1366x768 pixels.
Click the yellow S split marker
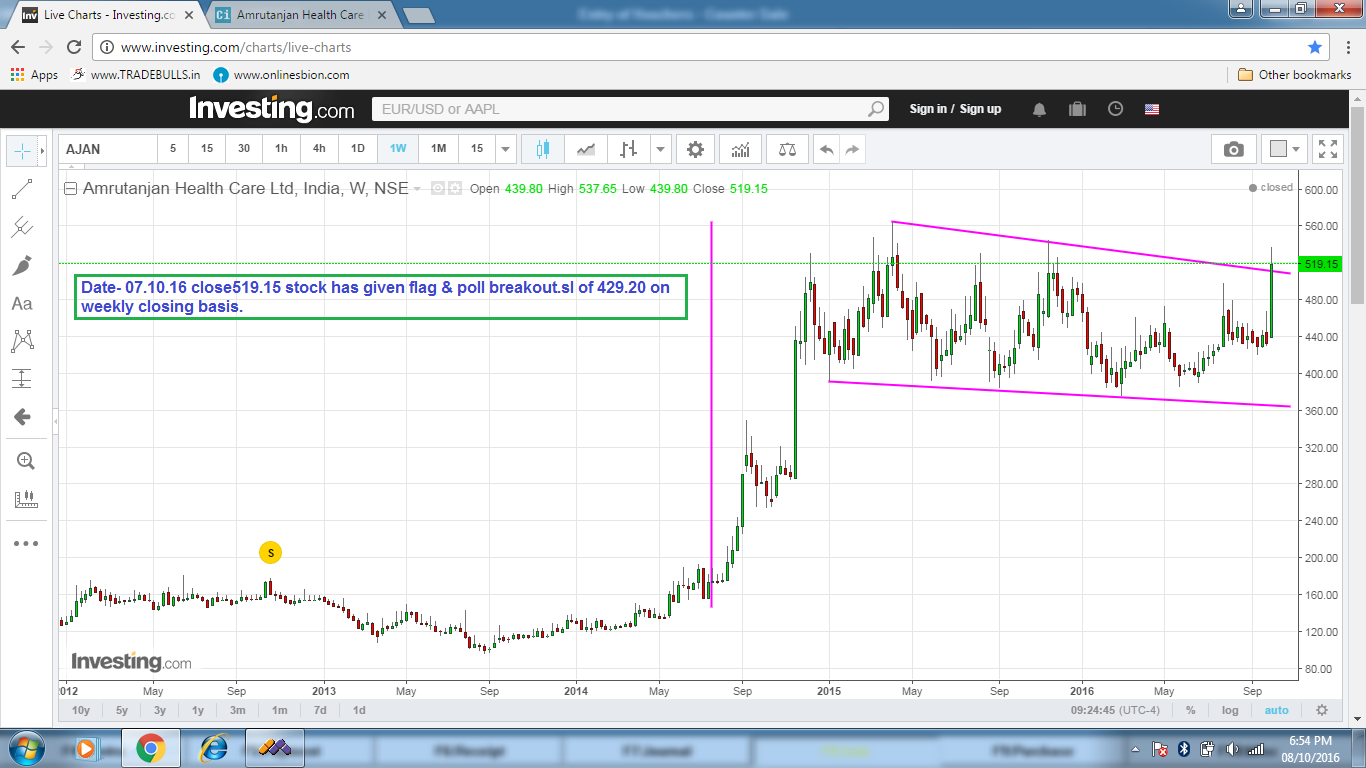269,551
